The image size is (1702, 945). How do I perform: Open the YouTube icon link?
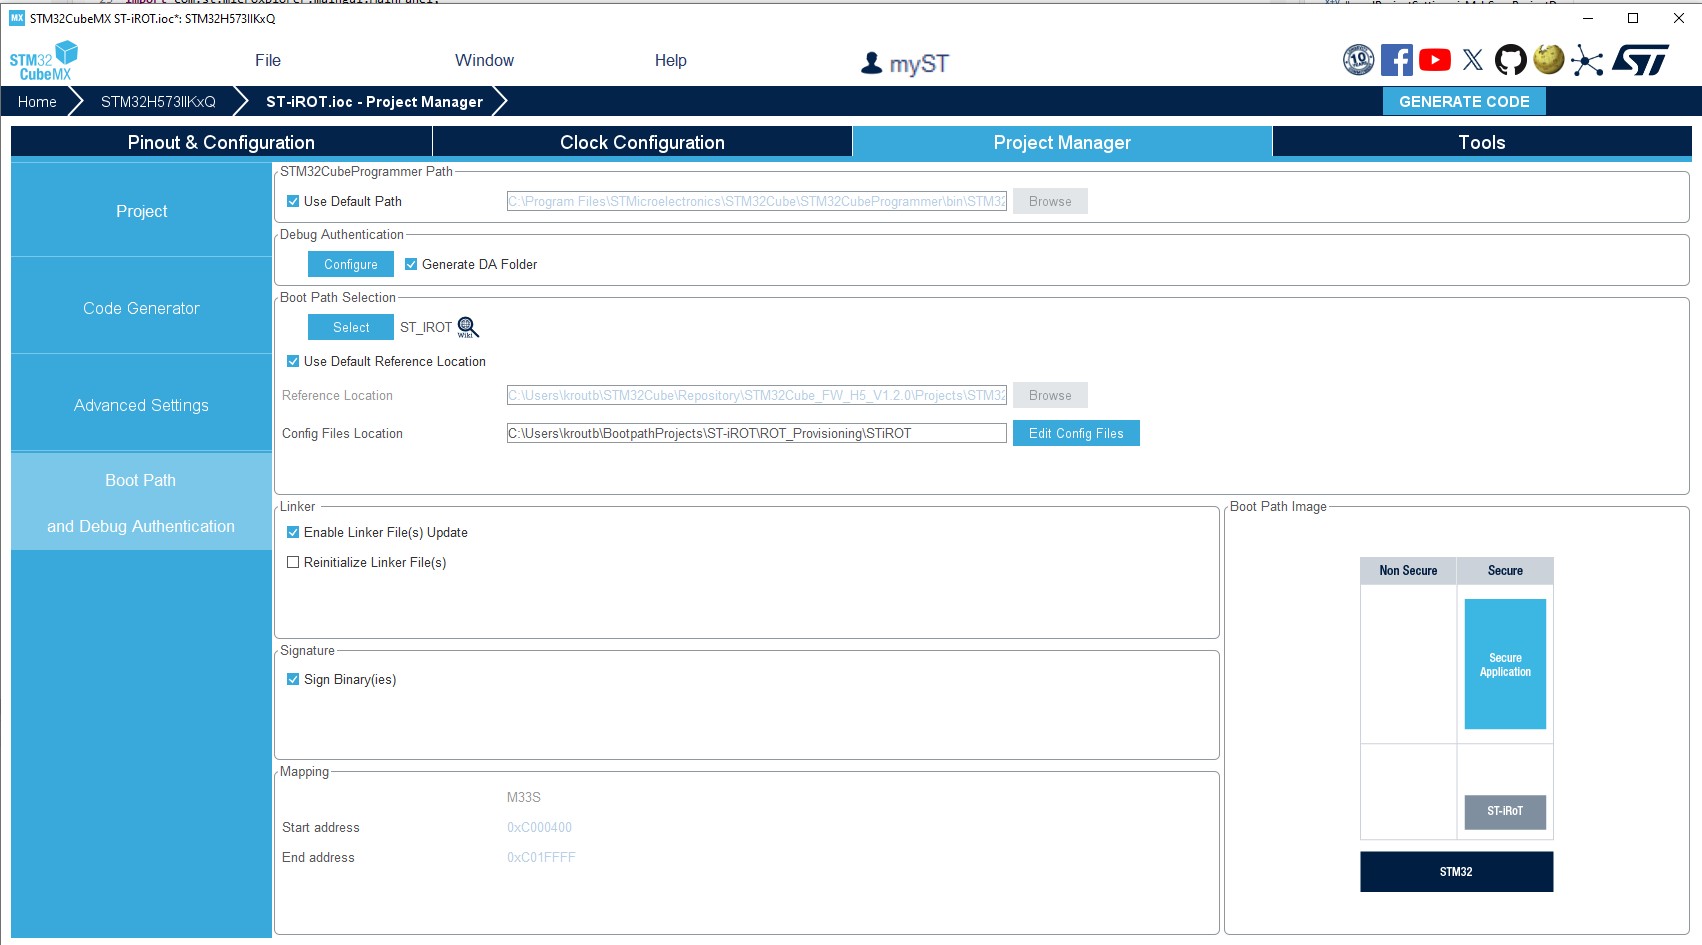click(1435, 60)
